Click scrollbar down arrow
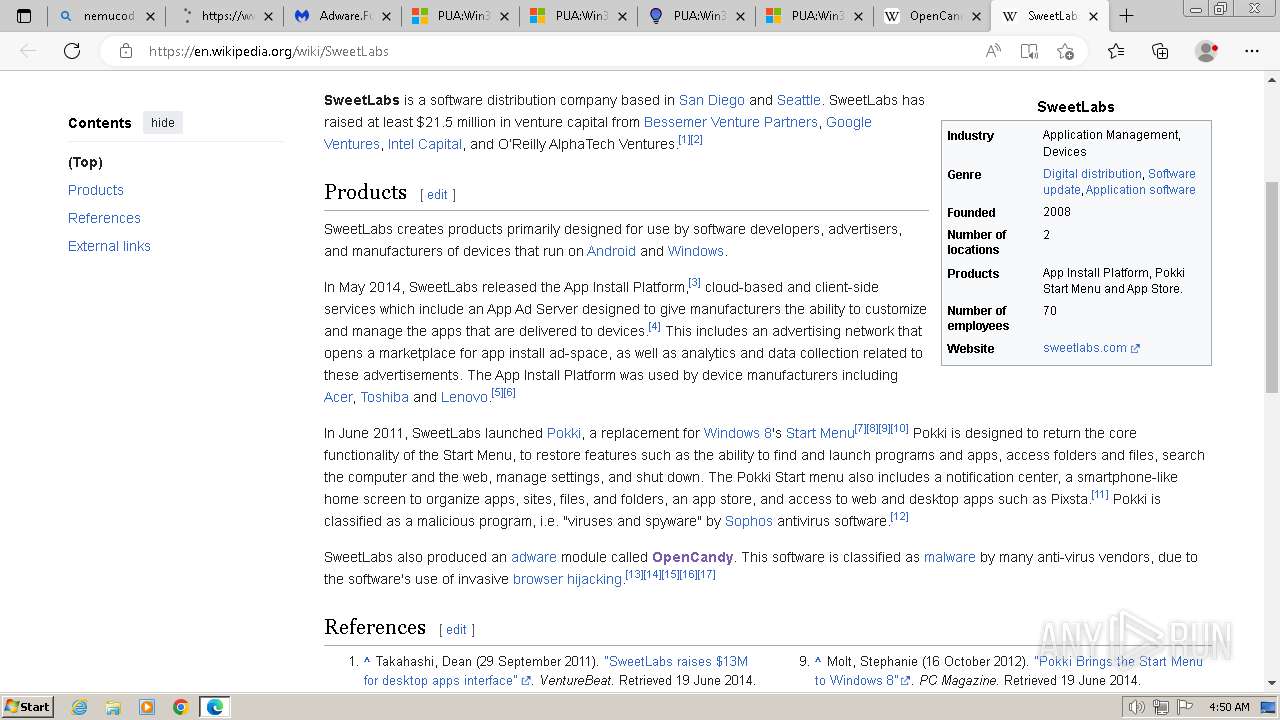Viewport: 1280px width, 720px height. [x=1272, y=683]
